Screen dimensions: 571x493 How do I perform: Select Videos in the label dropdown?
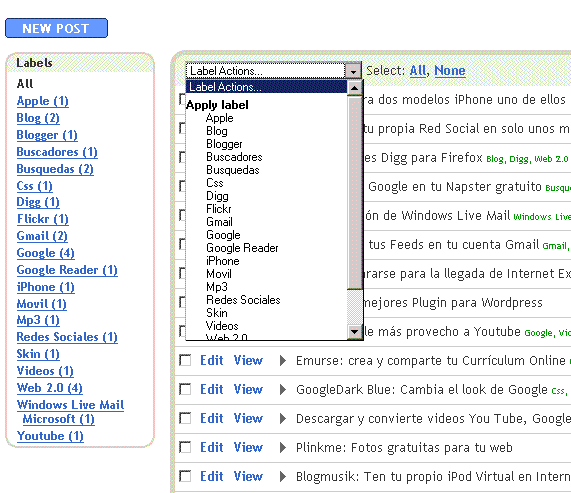[222, 326]
